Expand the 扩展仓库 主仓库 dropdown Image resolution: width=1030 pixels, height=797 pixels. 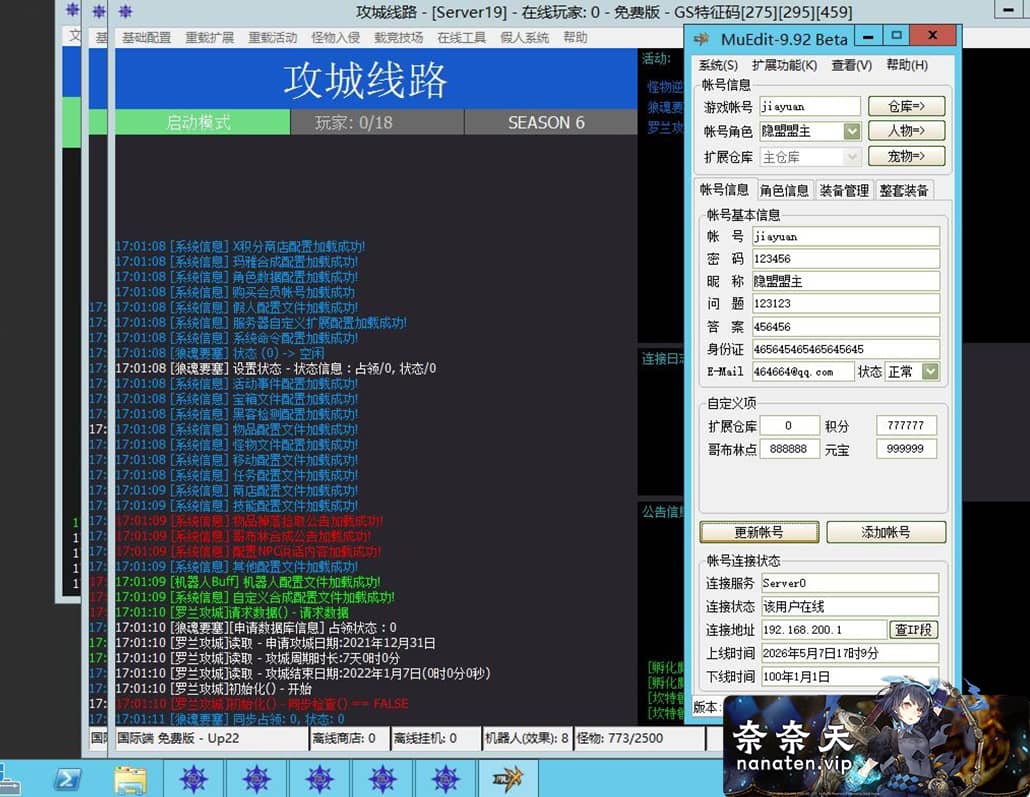(852, 157)
